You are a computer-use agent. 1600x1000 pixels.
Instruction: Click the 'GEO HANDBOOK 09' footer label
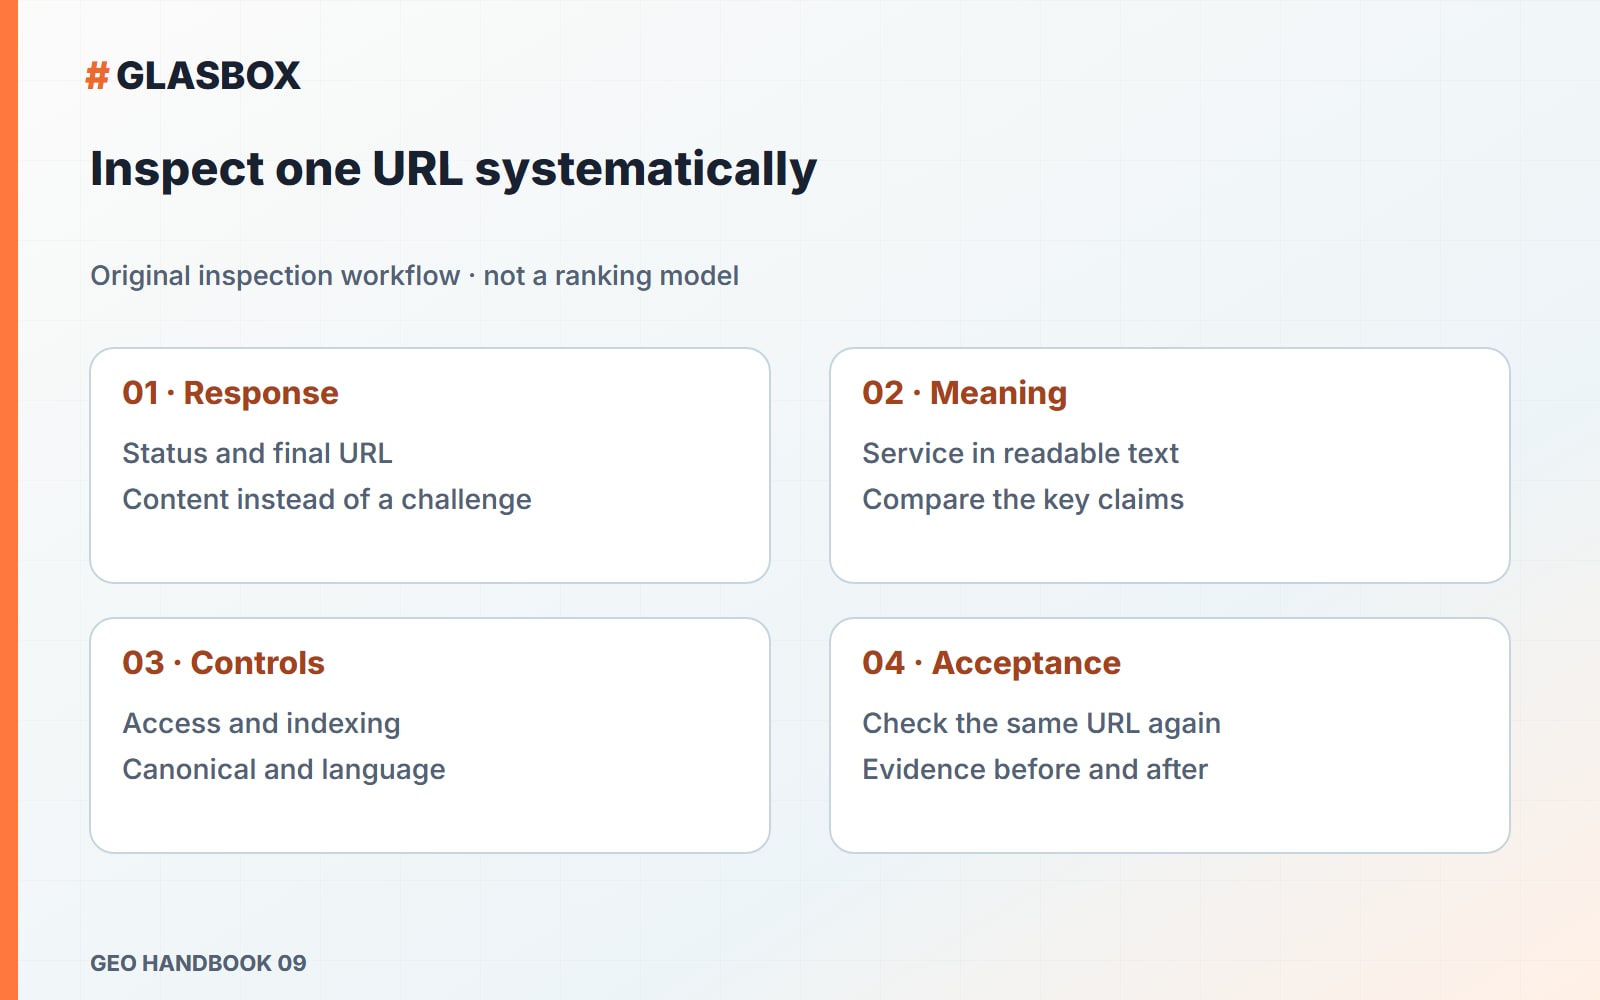tap(198, 963)
